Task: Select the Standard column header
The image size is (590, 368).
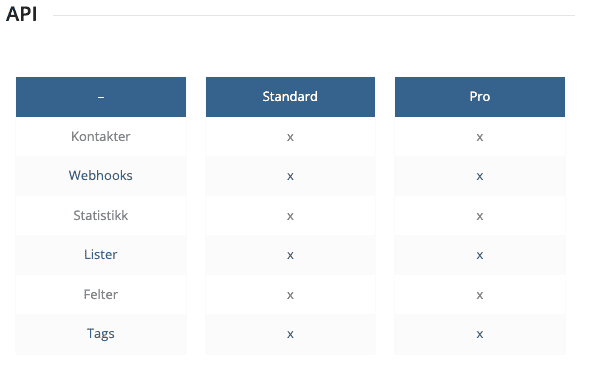Action: pos(290,97)
